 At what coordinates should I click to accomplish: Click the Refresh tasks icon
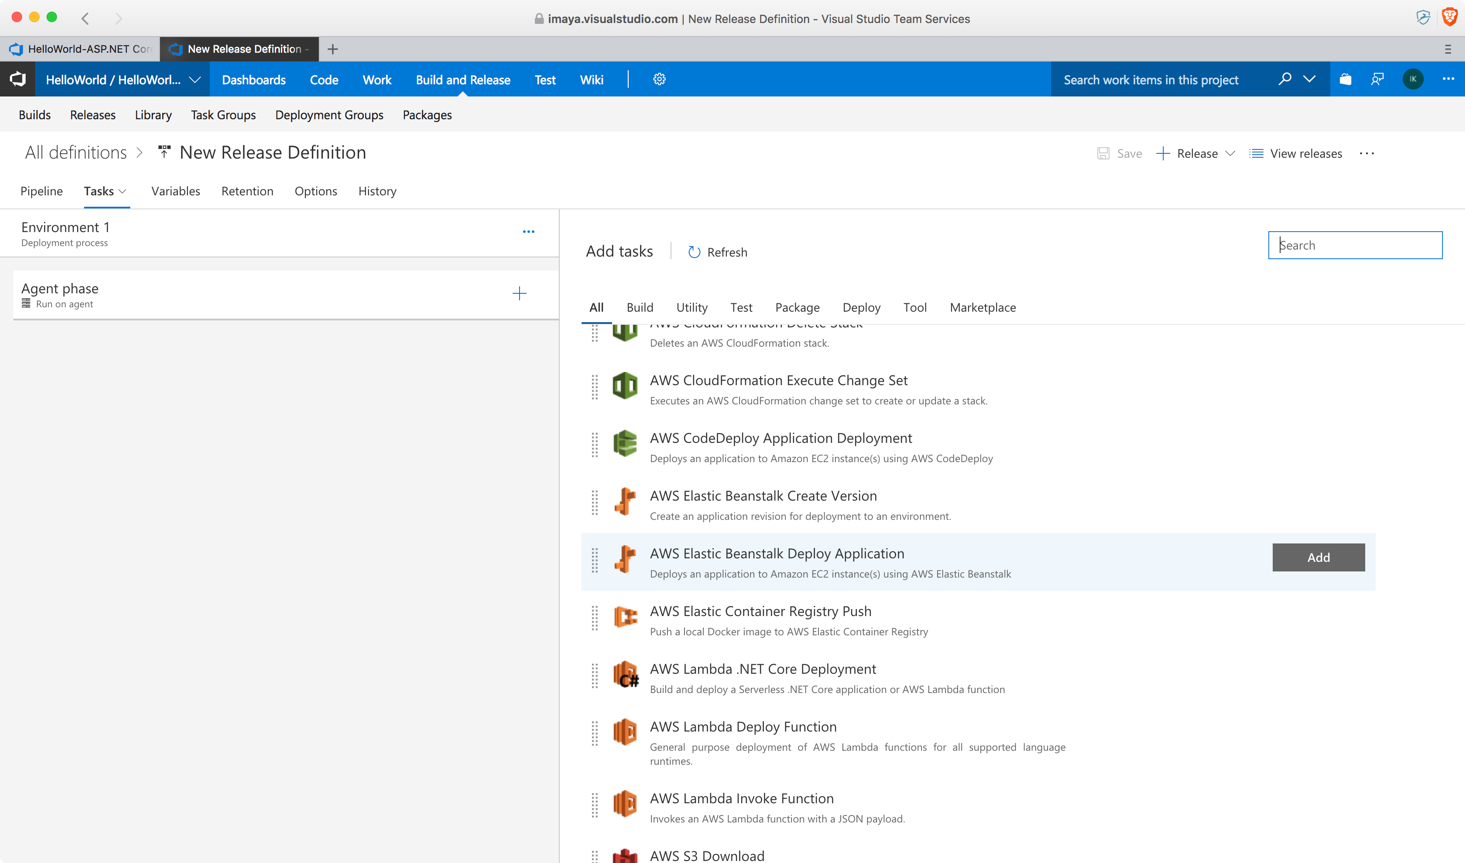[x=694, y=252]
